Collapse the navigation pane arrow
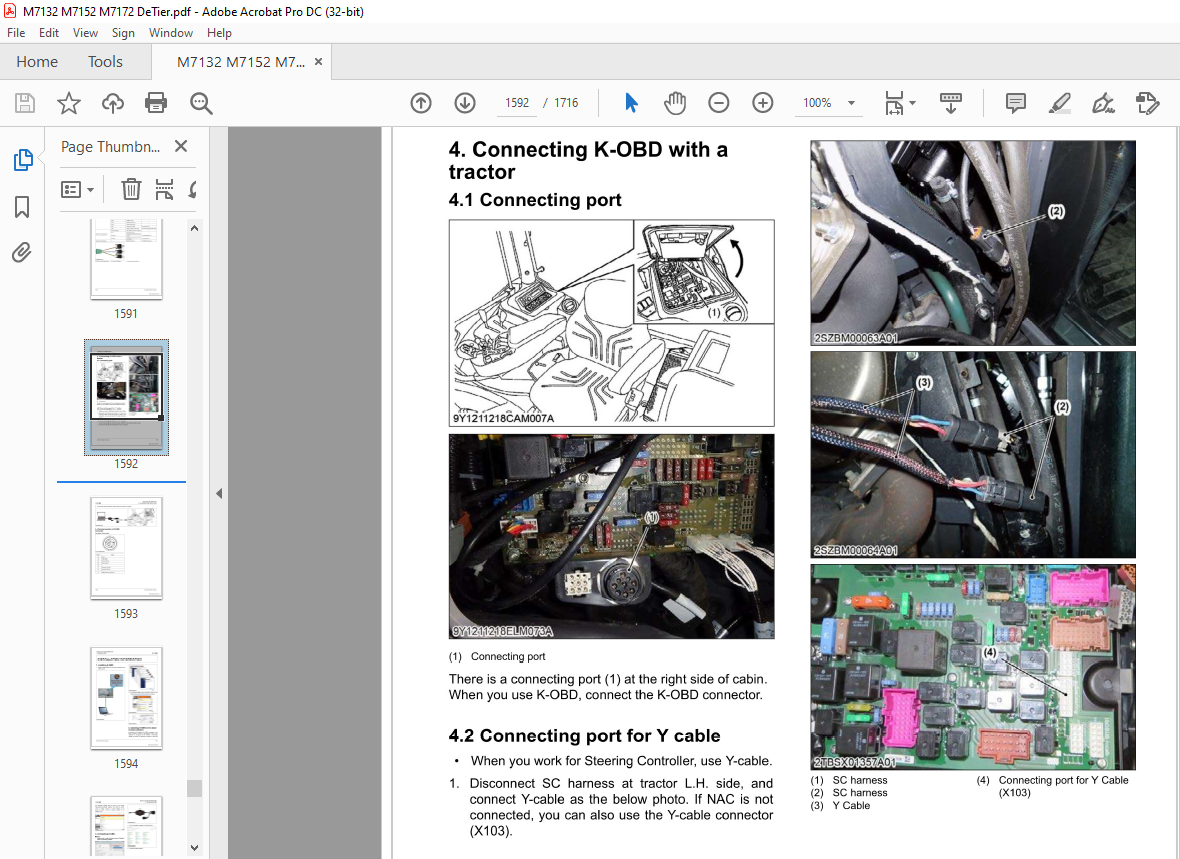Screen dimensions: 1180x859 [219, 494]
